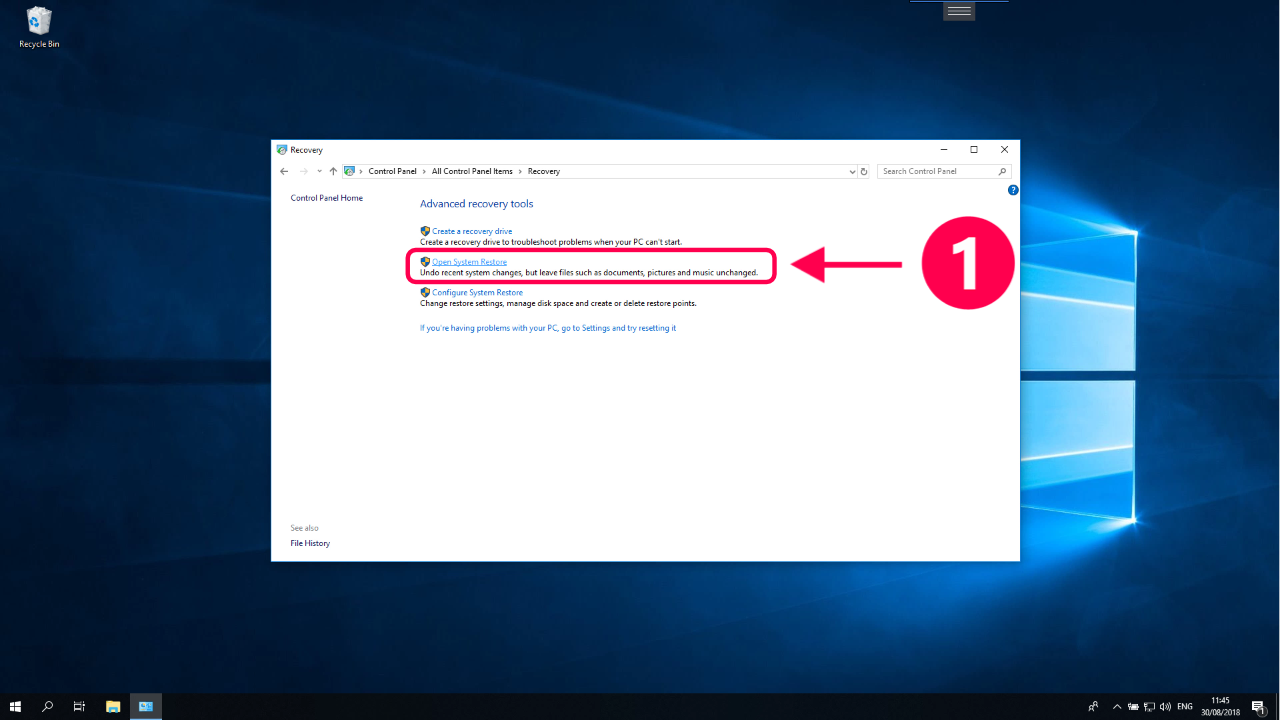The image size is (1280, 720).
Task: Click Configure System Restore link
Action: (x=477, y=292)
